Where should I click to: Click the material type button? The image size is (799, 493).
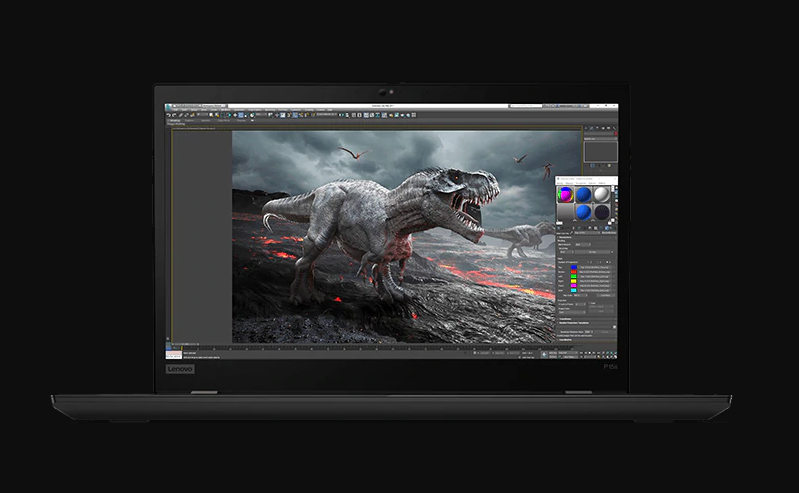(609, 232)
